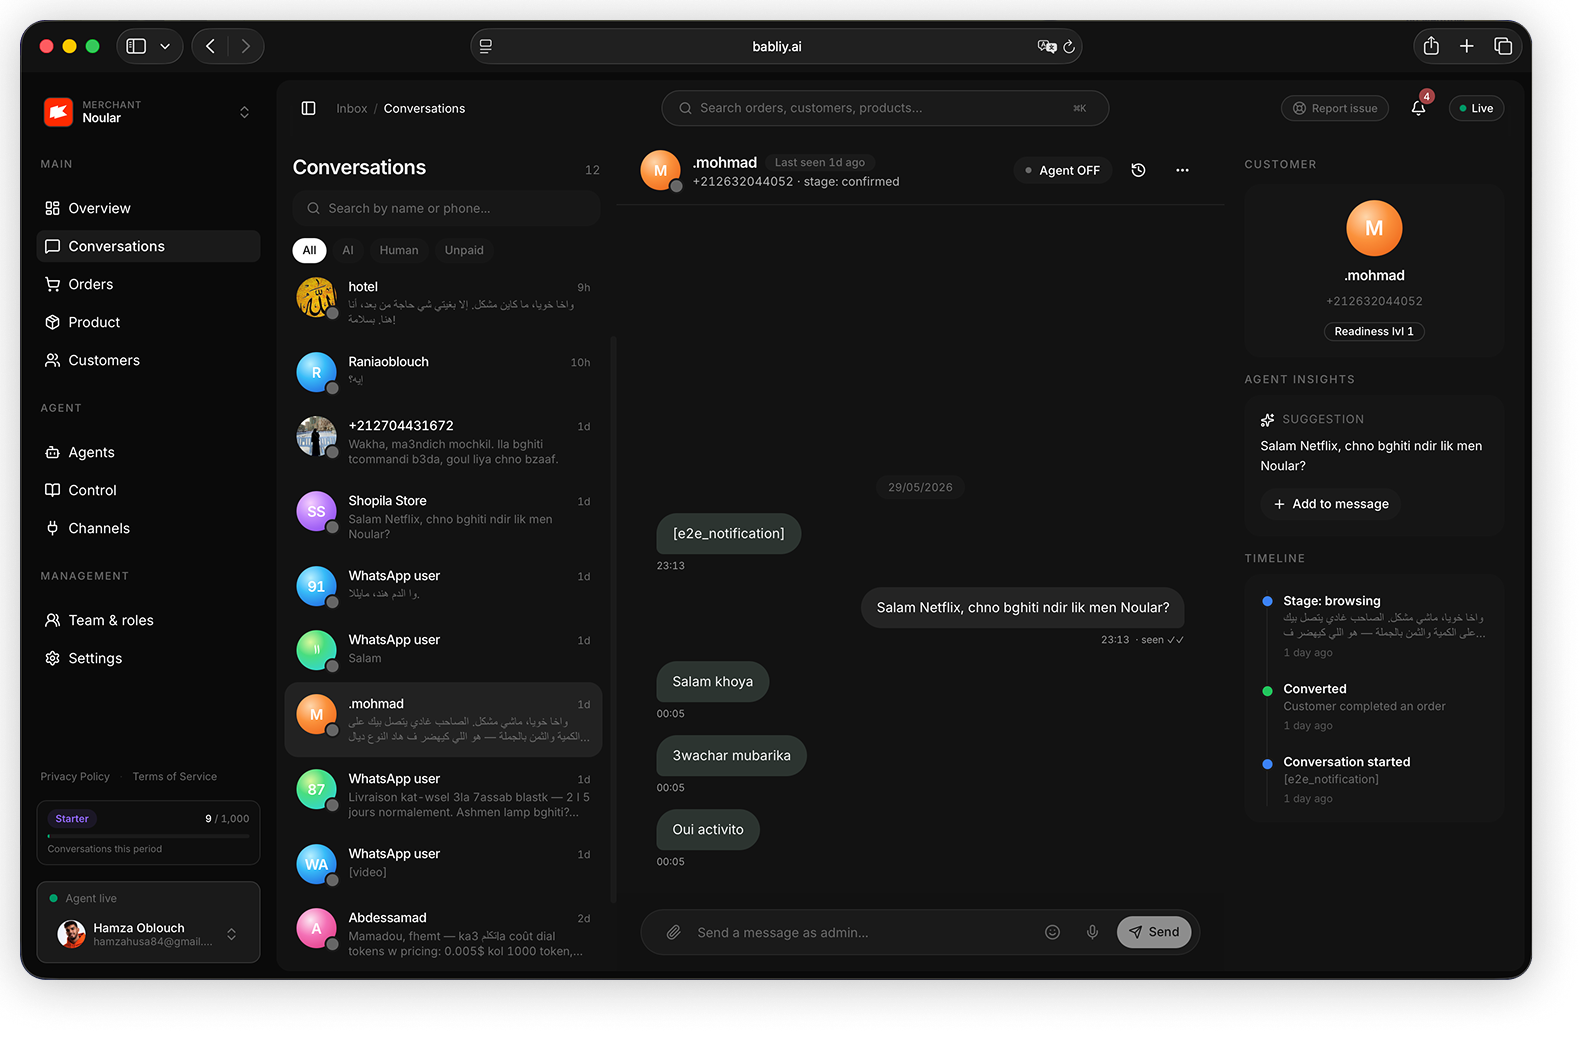This screenshot has height=1038, width=1586.
Task: Toggle the Live status button
Action: click(1476, 108)
